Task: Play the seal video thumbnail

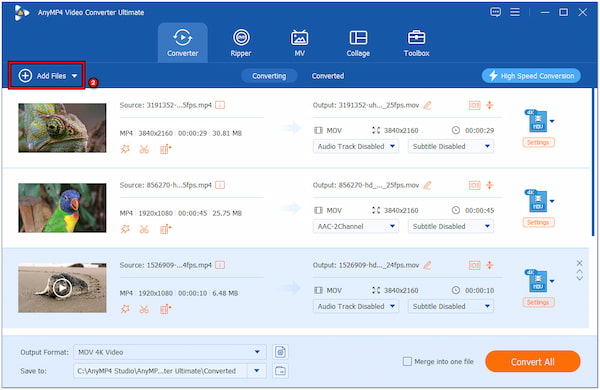Action: [62, 288]
